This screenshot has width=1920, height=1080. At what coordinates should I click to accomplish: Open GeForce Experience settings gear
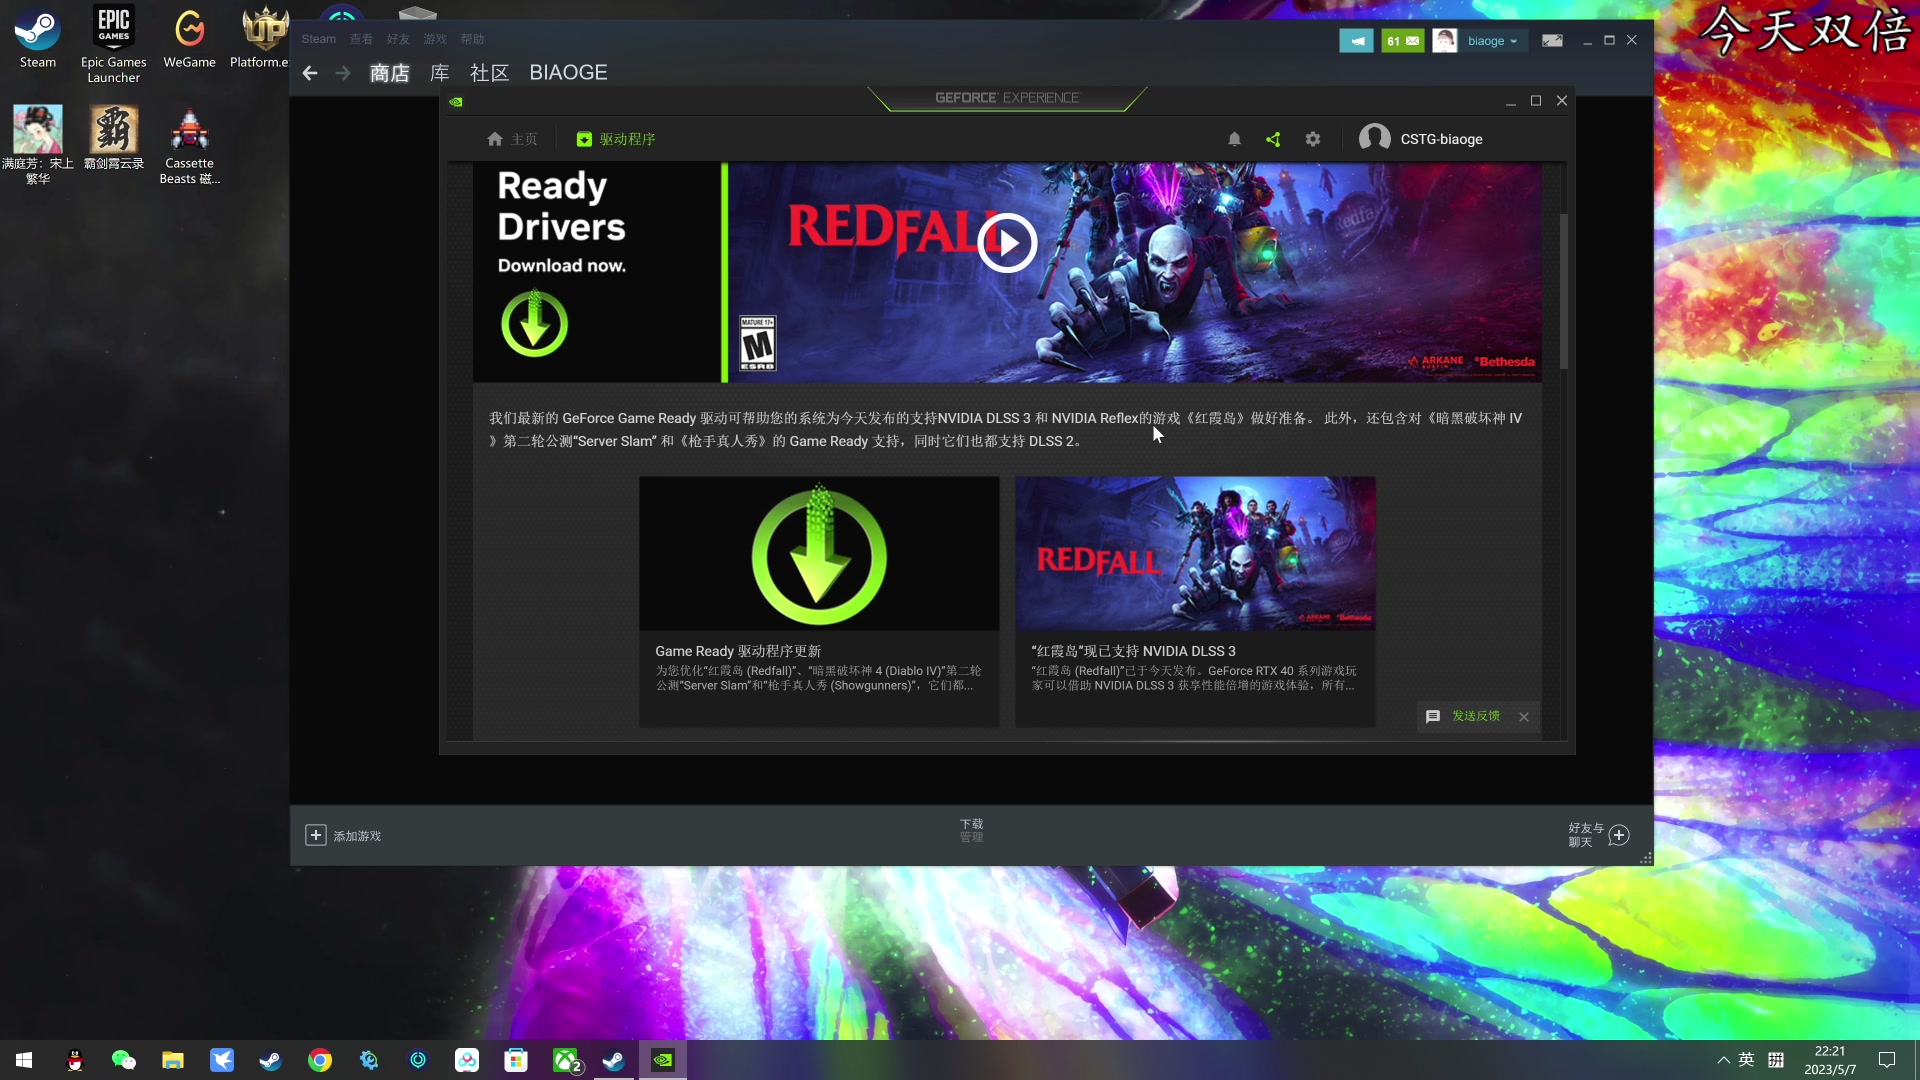click(x=1313, y=139)
